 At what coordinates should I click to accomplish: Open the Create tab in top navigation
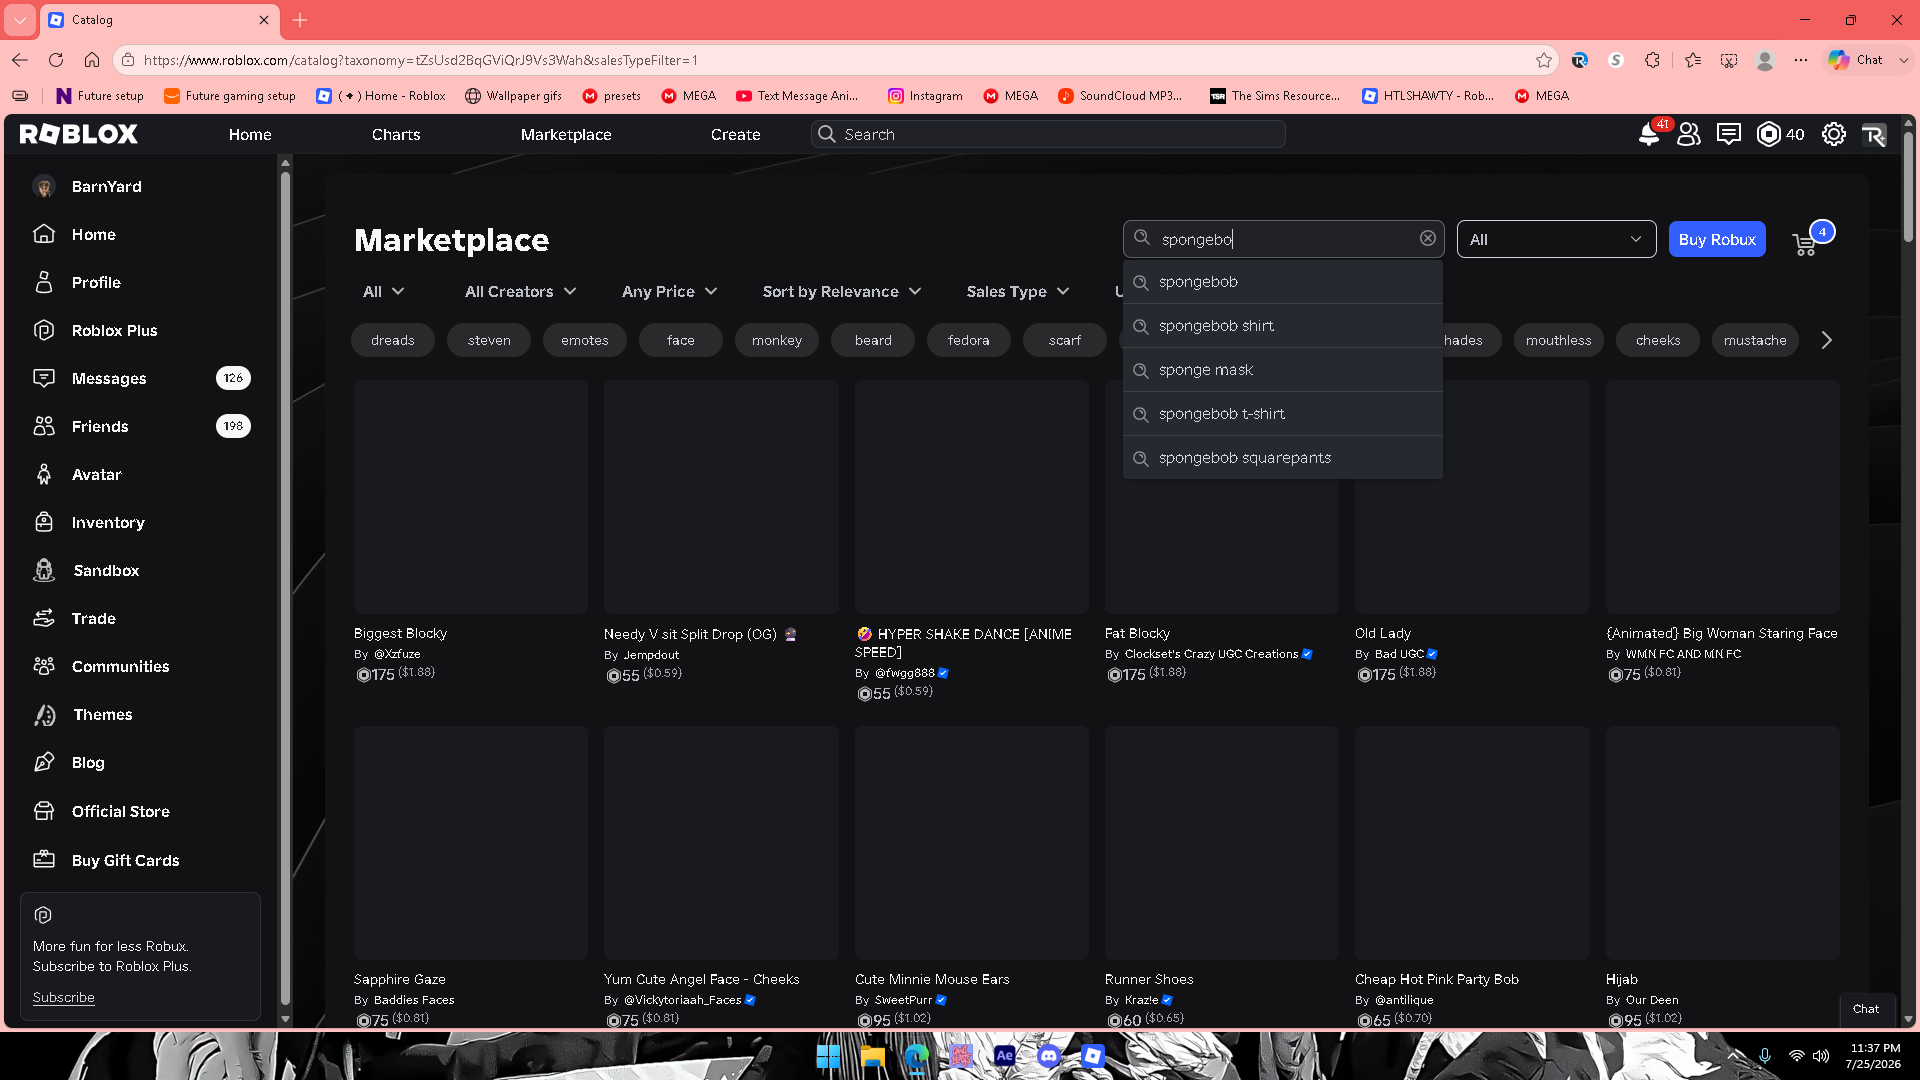(736, 134)
